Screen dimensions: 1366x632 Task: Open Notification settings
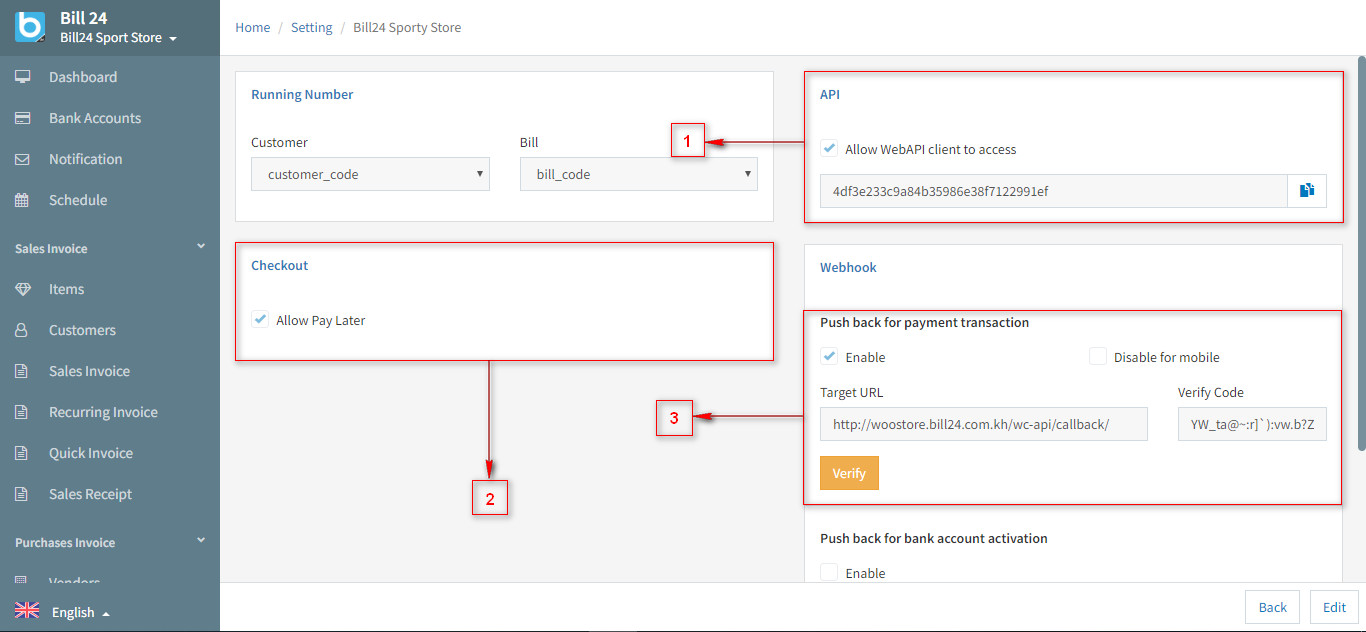[85, 158]
